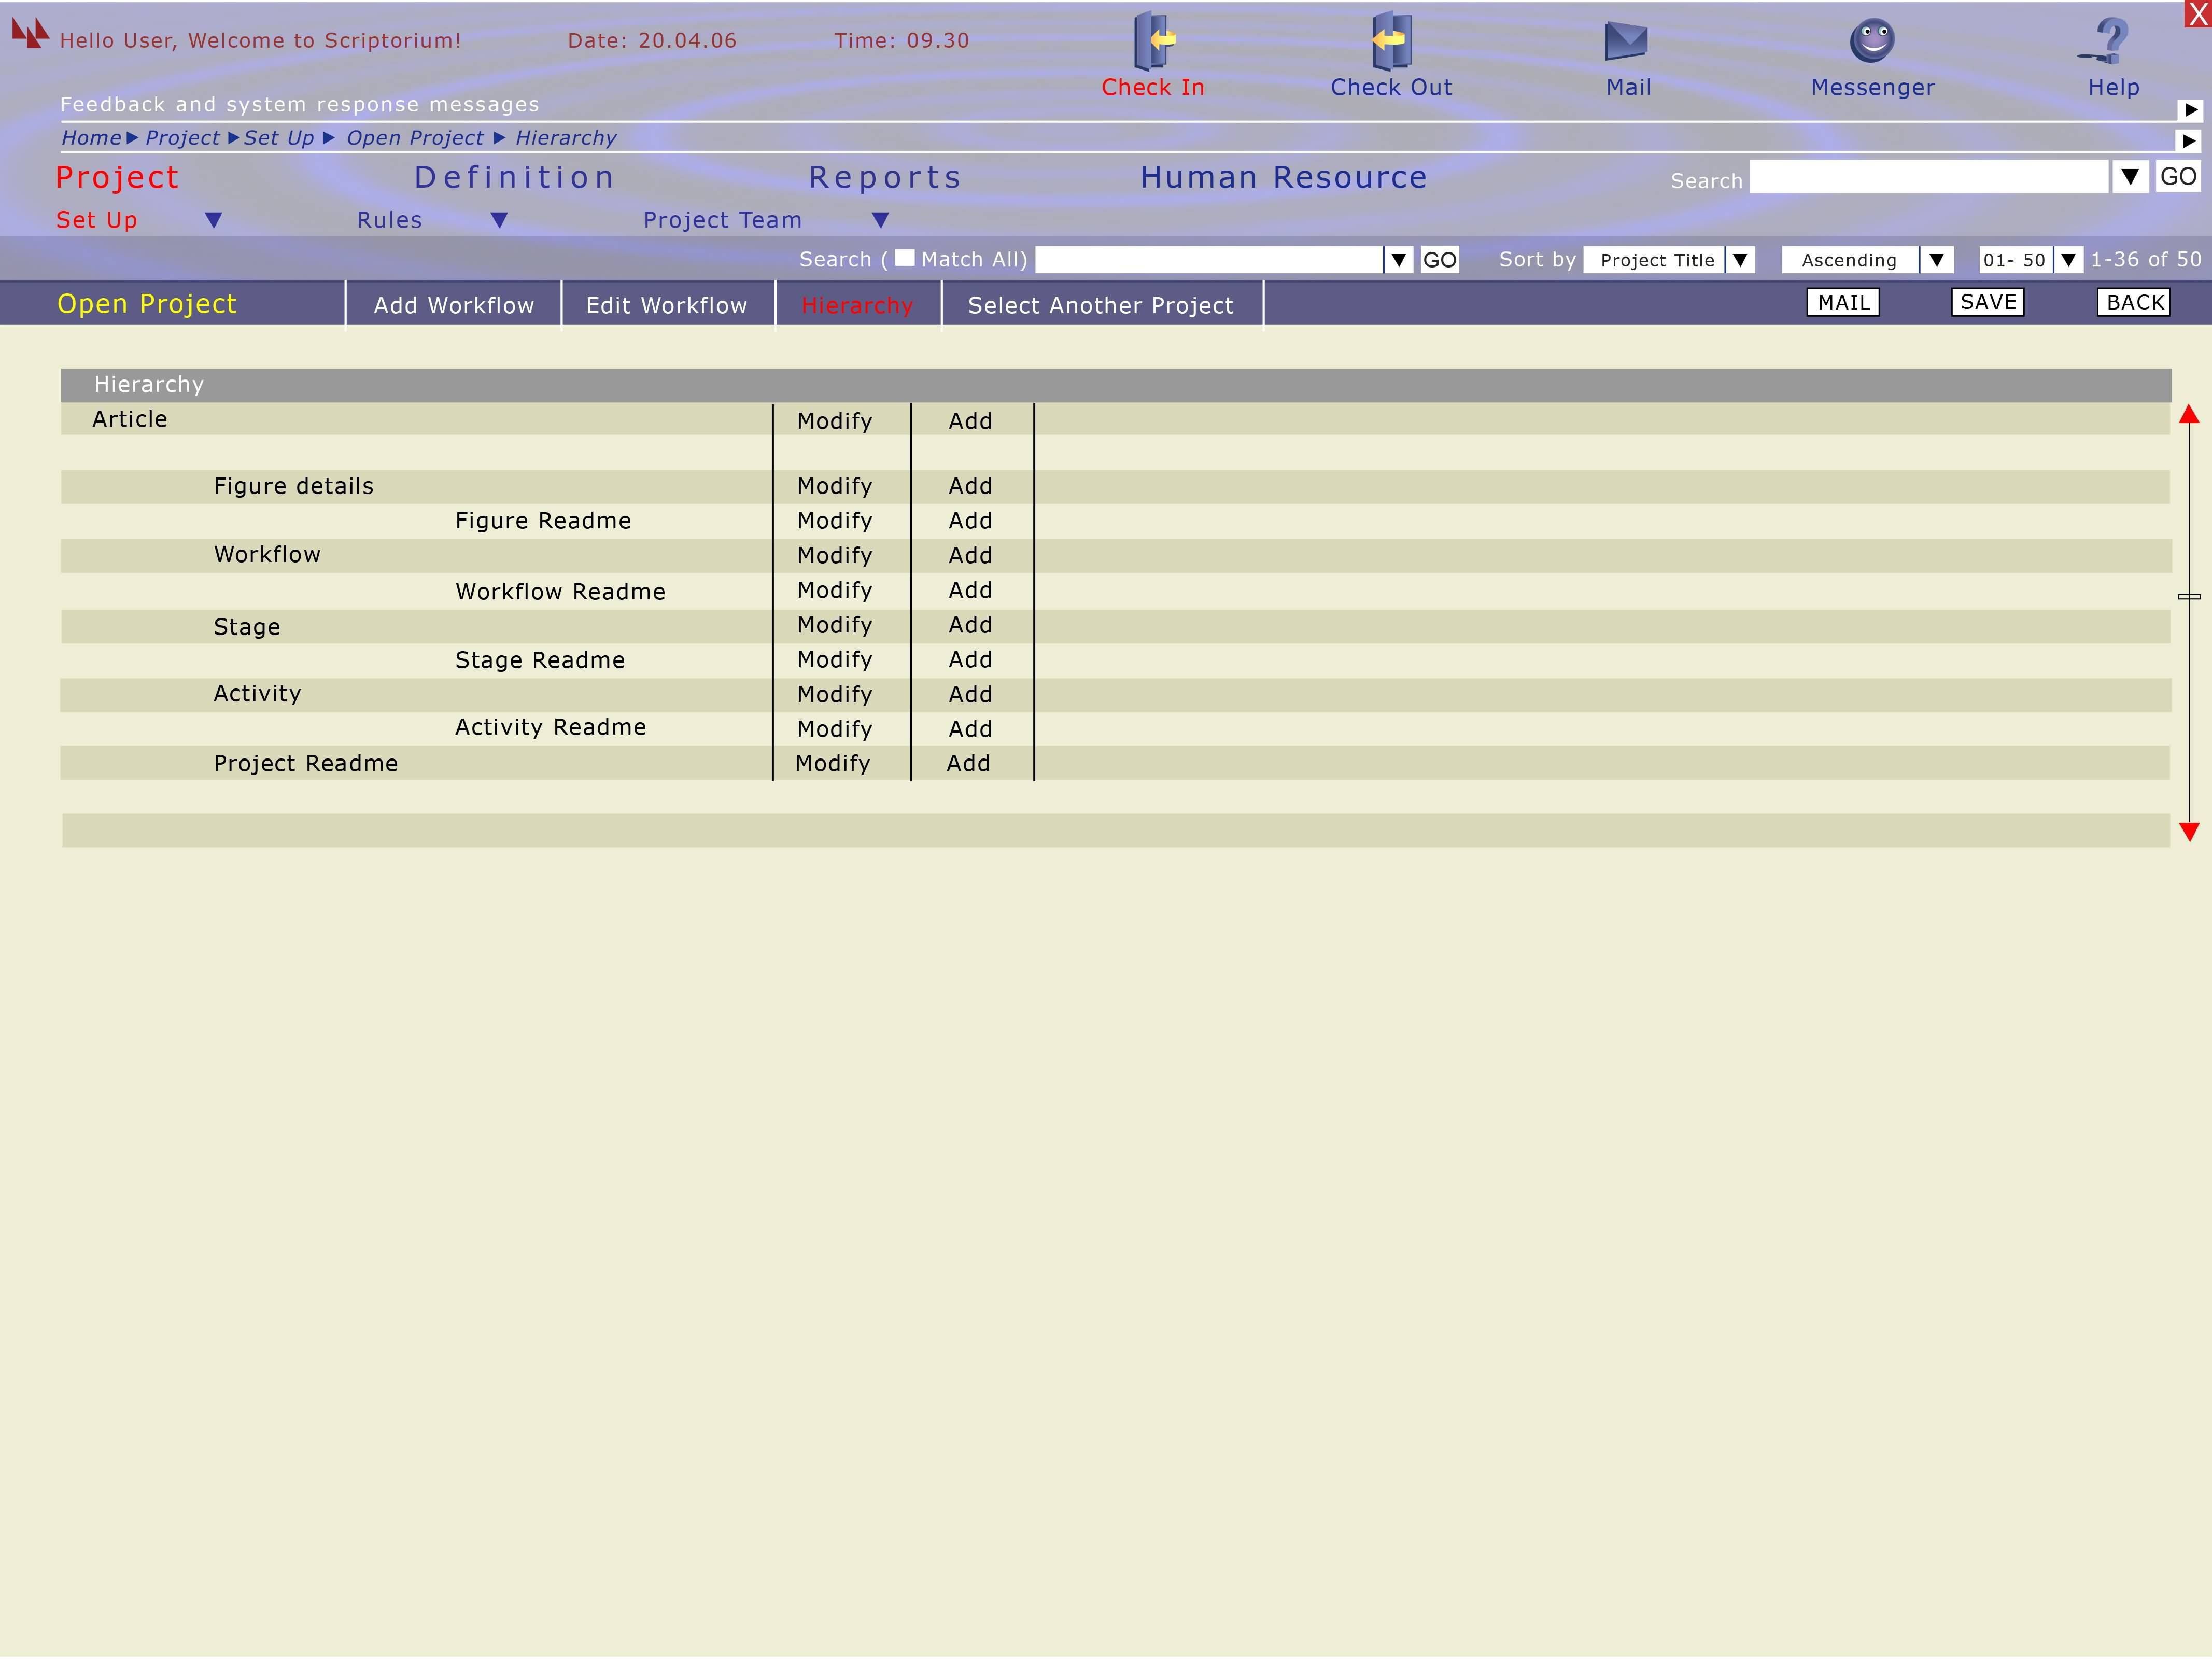This screenshot has width=2212, height=1659.
Task: Open the Human Resource menu
Action: coord(1283,177)
